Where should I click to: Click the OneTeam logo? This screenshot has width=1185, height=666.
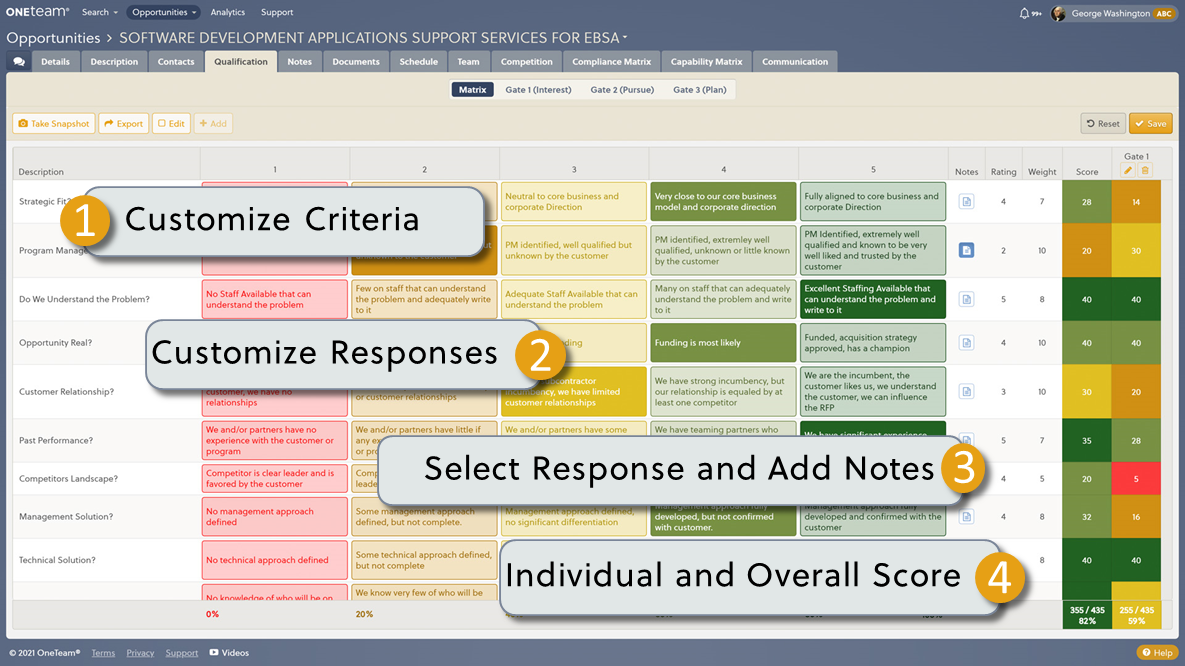[38, 12]
